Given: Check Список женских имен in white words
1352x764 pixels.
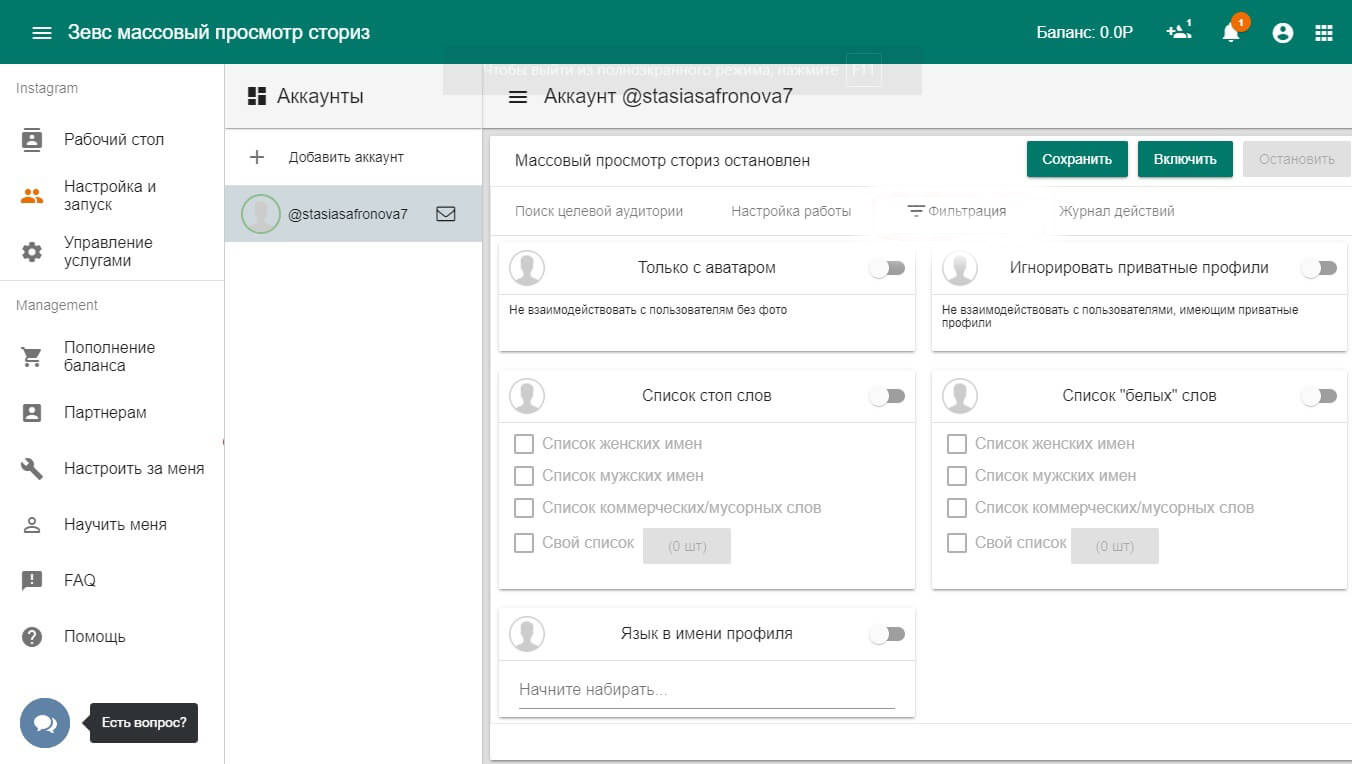Looking at the screenshot, I should (x=957, y=444).
